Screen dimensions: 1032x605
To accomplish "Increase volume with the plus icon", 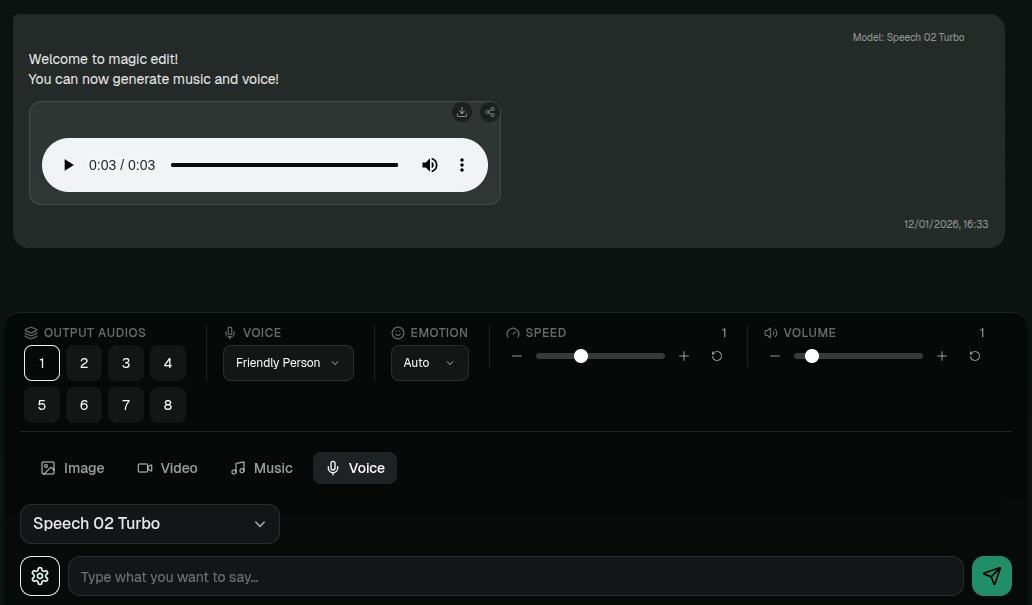I will 942,356.
